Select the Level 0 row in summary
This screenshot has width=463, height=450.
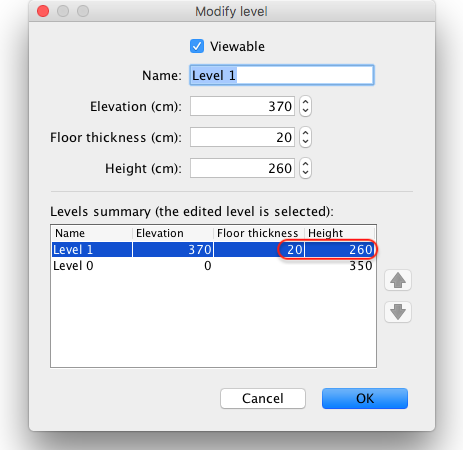coord(213,266)
